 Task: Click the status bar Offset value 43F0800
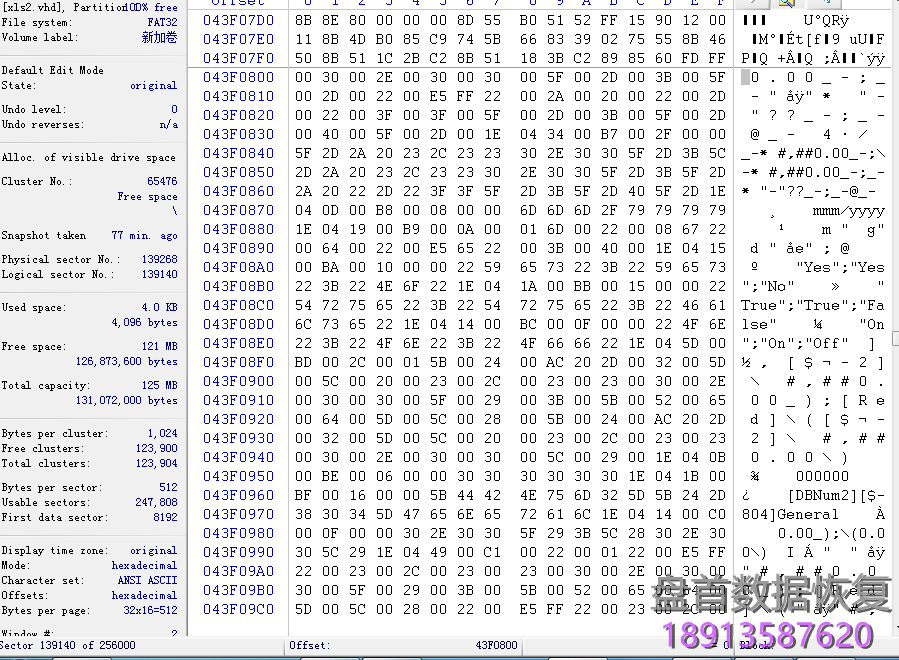coord(496,646)
